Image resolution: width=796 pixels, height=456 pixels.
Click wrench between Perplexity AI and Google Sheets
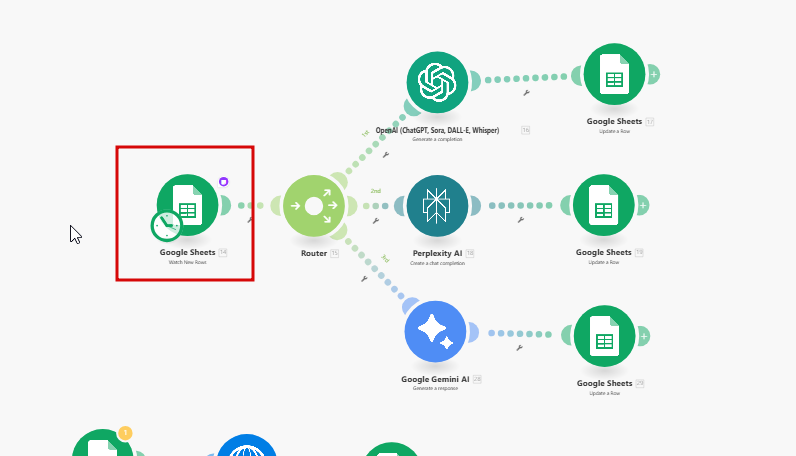(521, 220)
